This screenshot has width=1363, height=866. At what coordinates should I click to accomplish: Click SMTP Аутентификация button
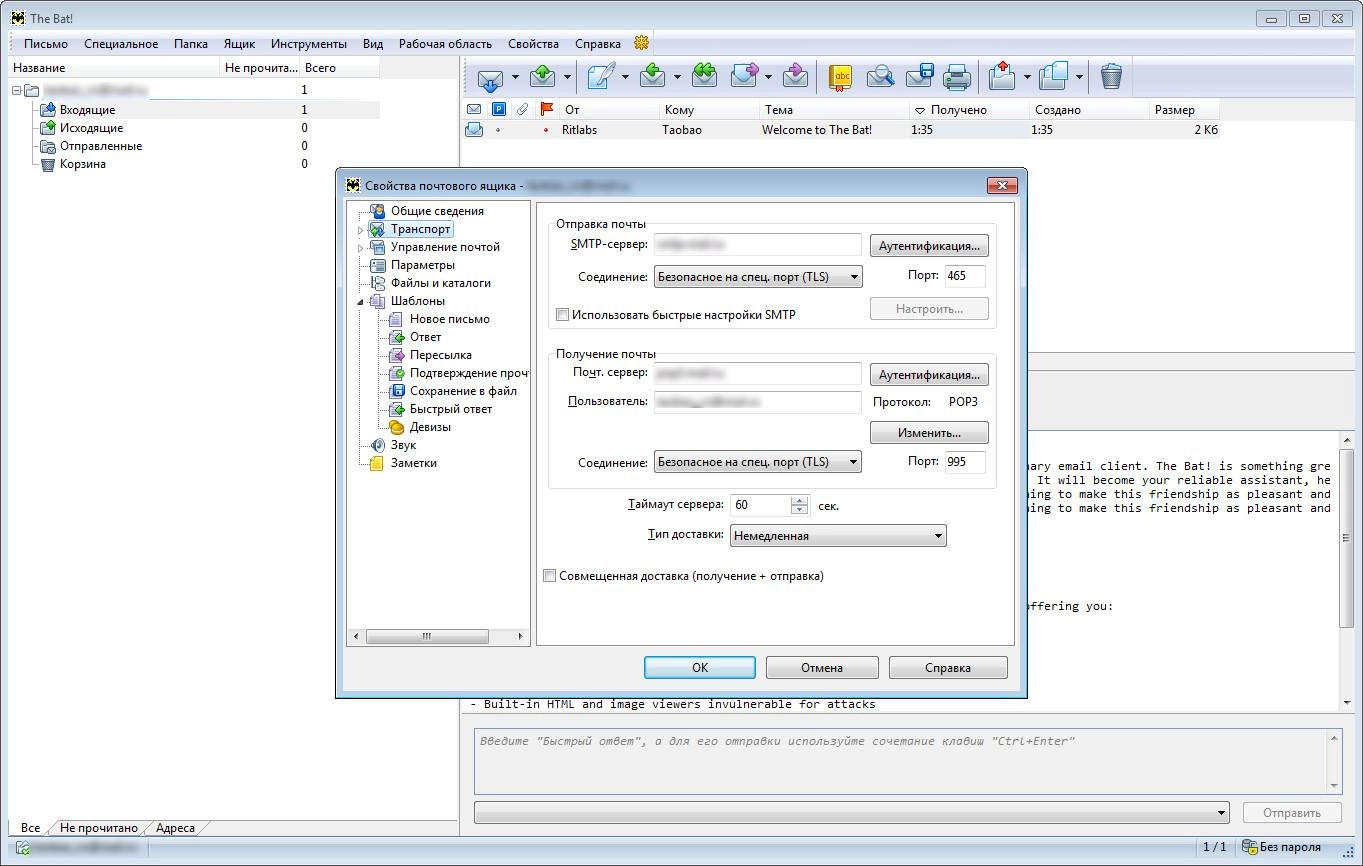pos(929,245)
